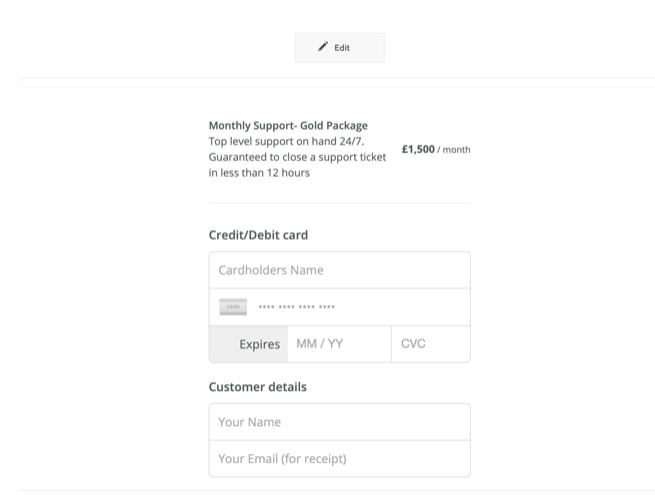655x495 pixels.
Task: Click 'Top level support on hand 24/7' text
Action: [285, 141]
